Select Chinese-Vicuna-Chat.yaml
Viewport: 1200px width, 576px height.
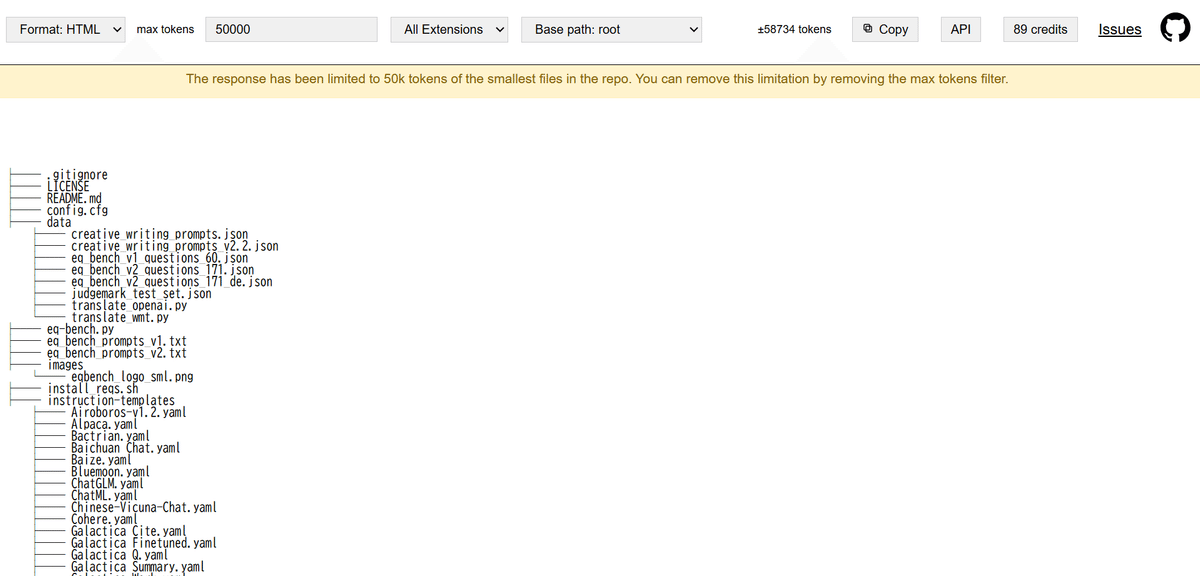tap(144, 508)
